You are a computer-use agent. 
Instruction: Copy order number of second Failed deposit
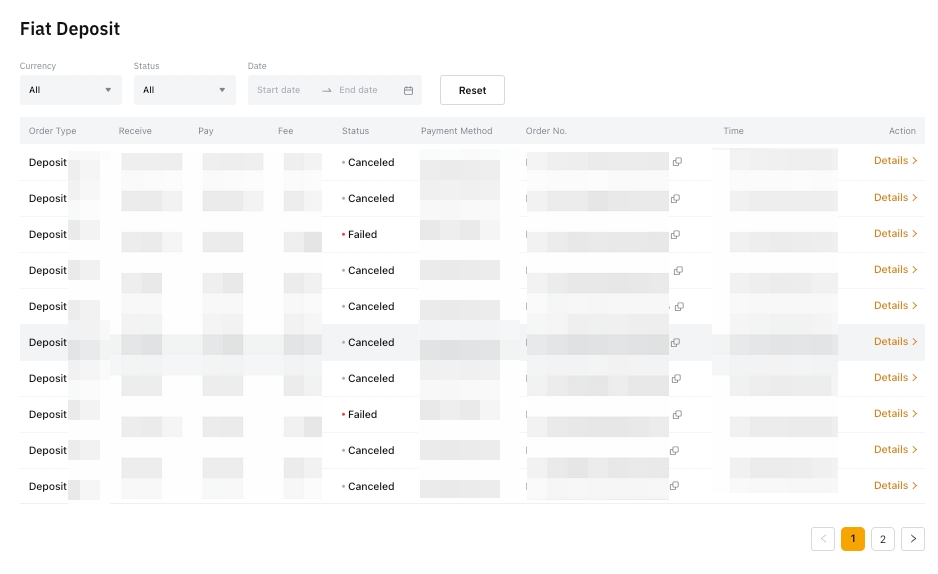tap(677, 415)
